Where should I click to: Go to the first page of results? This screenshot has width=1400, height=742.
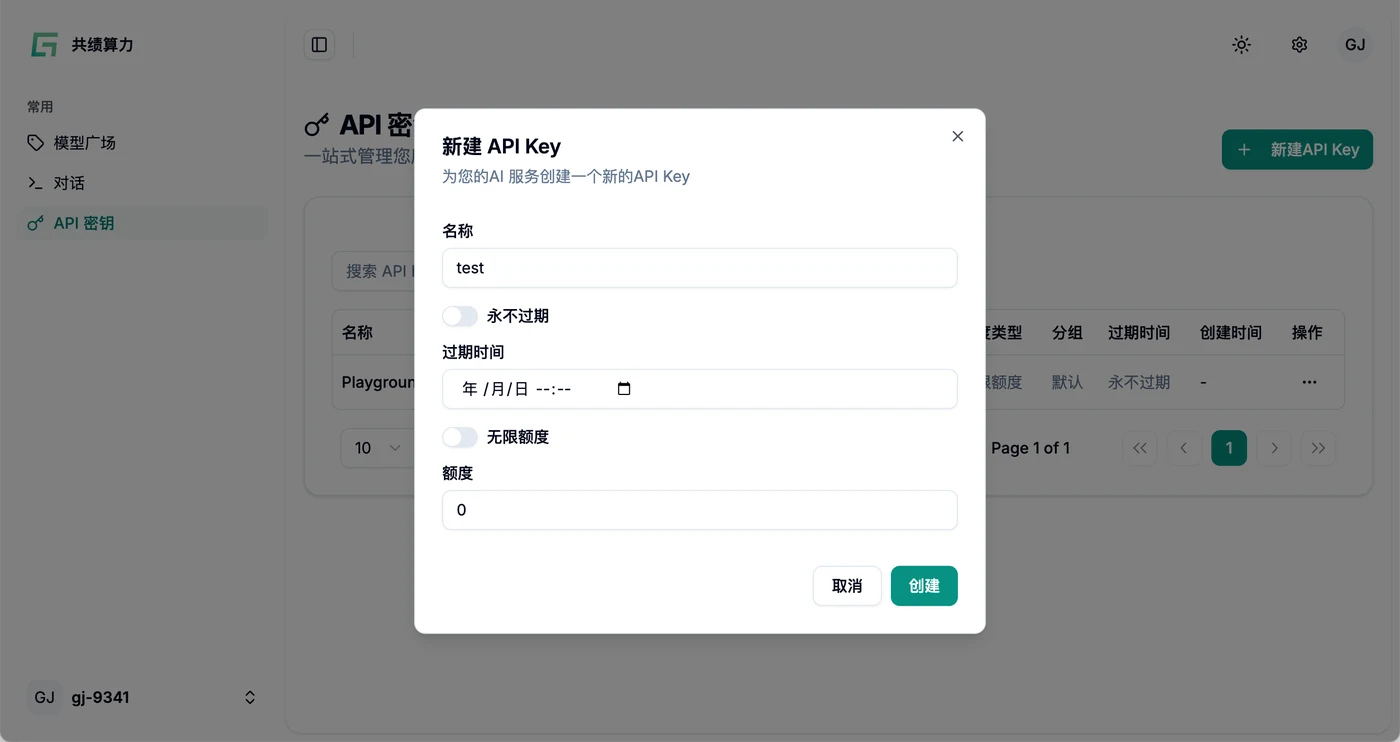1140,448
